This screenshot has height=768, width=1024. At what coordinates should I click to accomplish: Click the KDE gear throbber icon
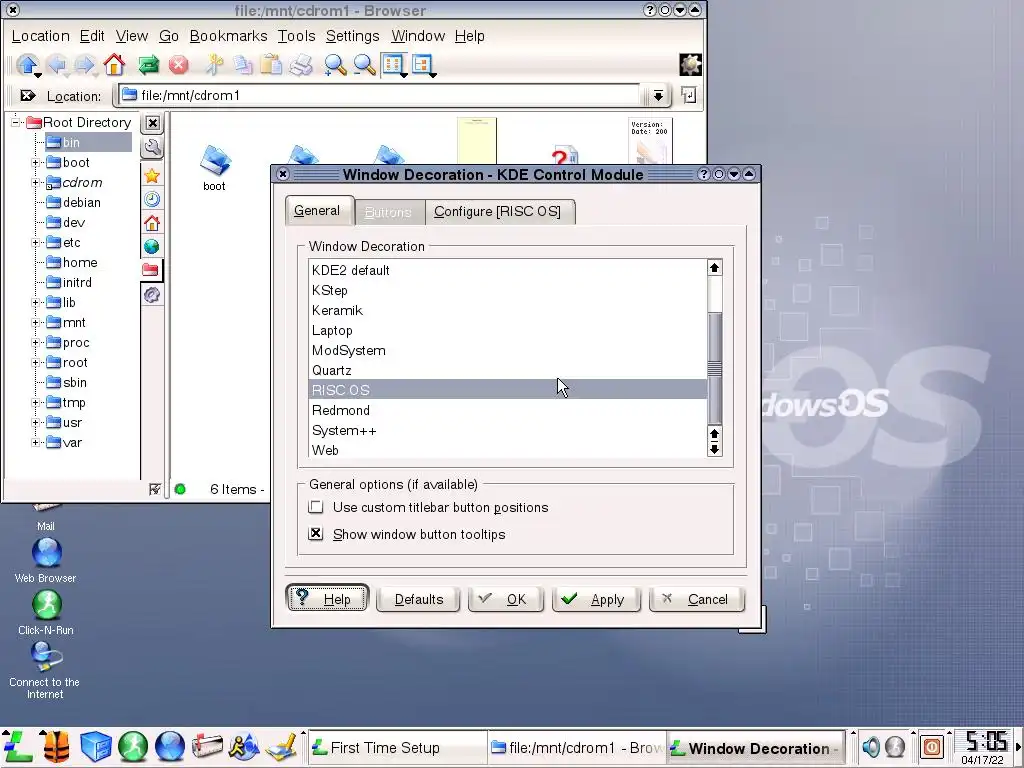(x=690, y=65)
